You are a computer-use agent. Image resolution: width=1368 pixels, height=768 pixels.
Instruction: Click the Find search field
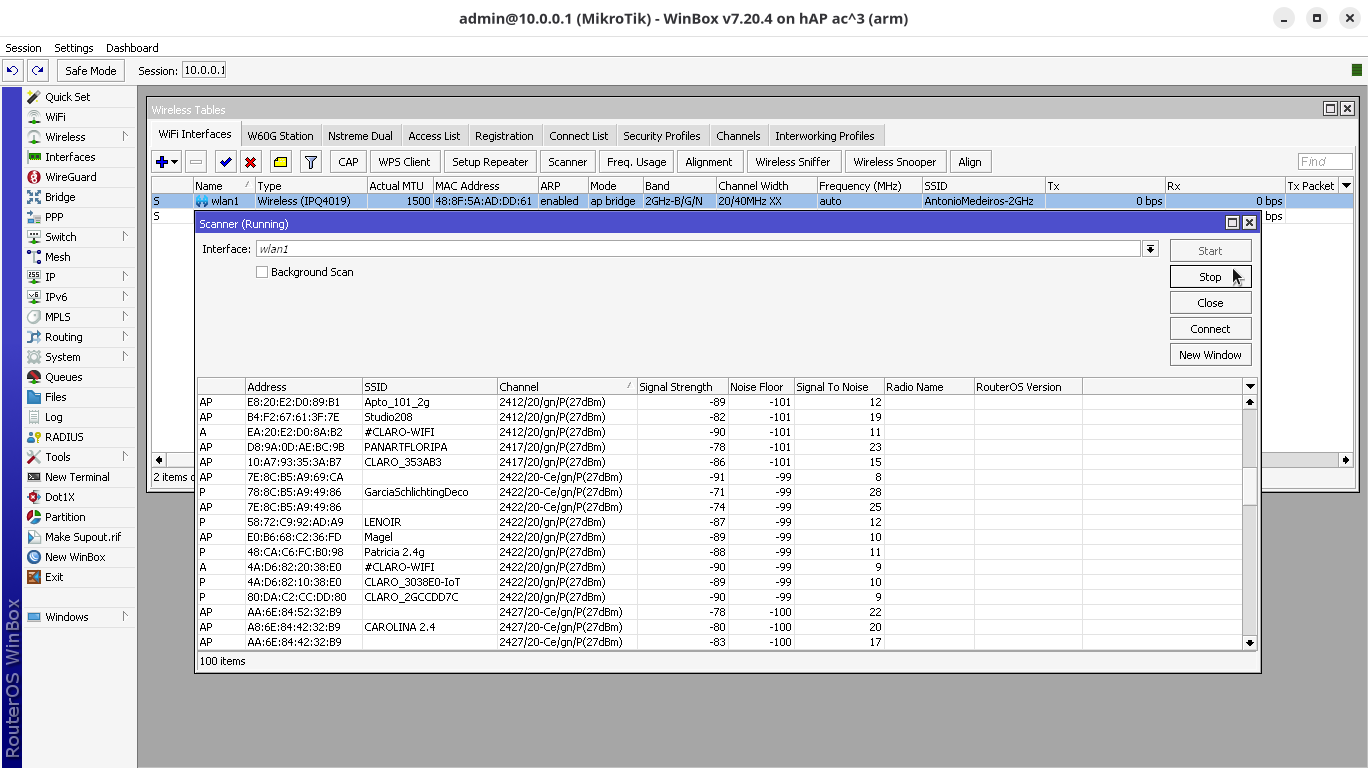tap(1324, 162)
